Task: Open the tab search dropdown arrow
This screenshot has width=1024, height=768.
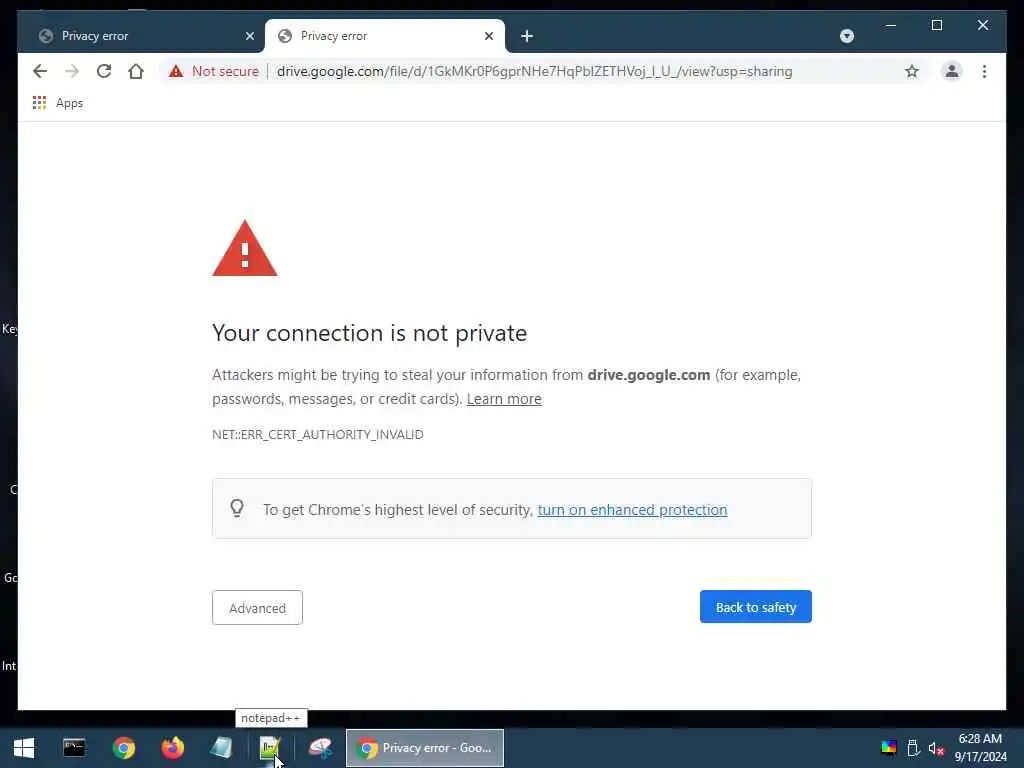Action: click(846, 36)
